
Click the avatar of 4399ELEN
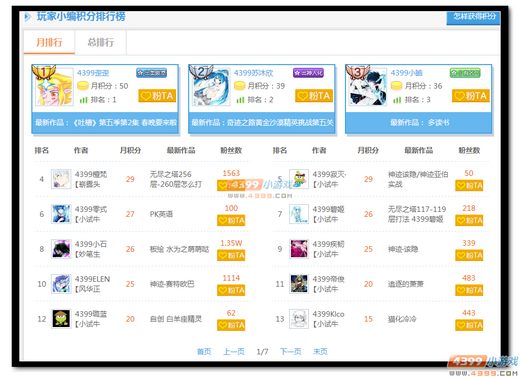61,284
